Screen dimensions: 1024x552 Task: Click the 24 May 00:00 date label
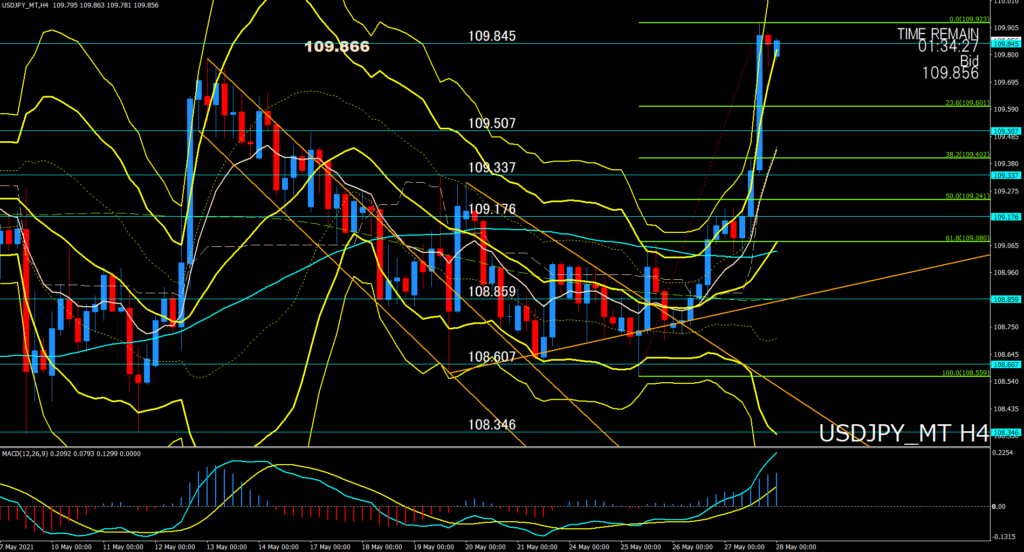coord(589,547)
